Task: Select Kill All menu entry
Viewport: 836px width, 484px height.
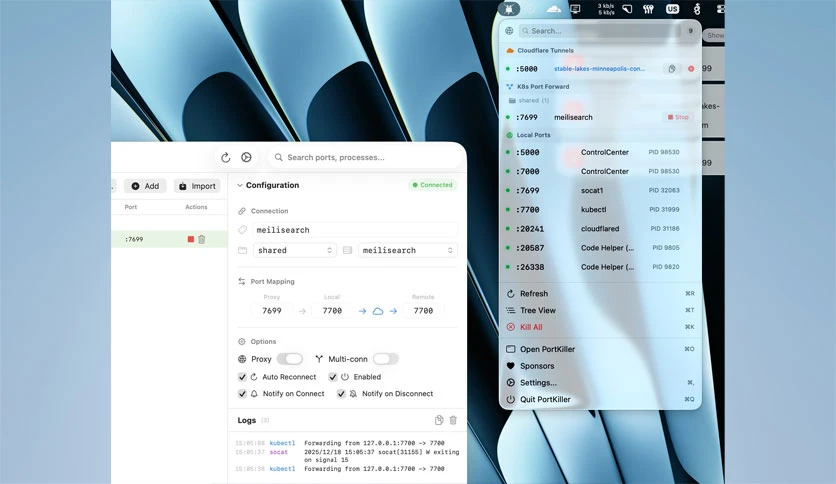Action: pyautogui.click(x=600, y=327)
